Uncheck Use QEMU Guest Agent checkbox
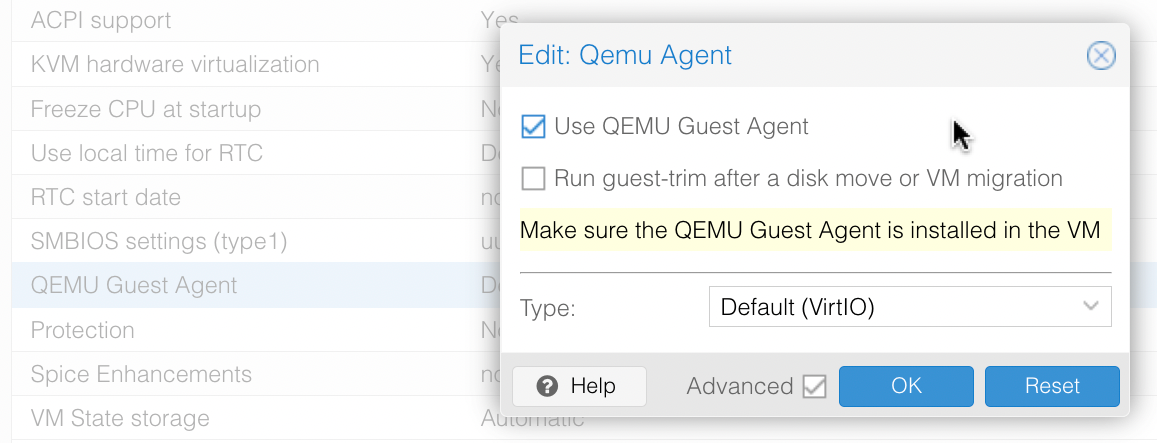 click(533, 127)
